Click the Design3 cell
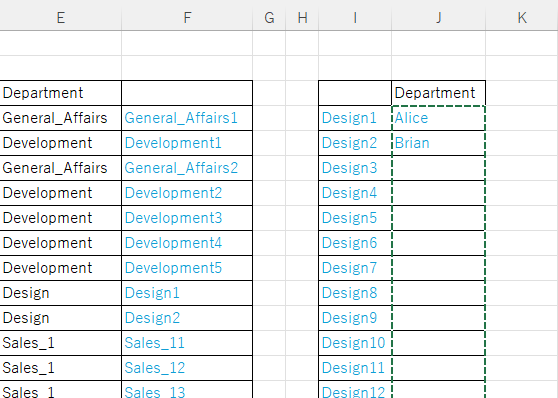 click(x=355, y=168)
